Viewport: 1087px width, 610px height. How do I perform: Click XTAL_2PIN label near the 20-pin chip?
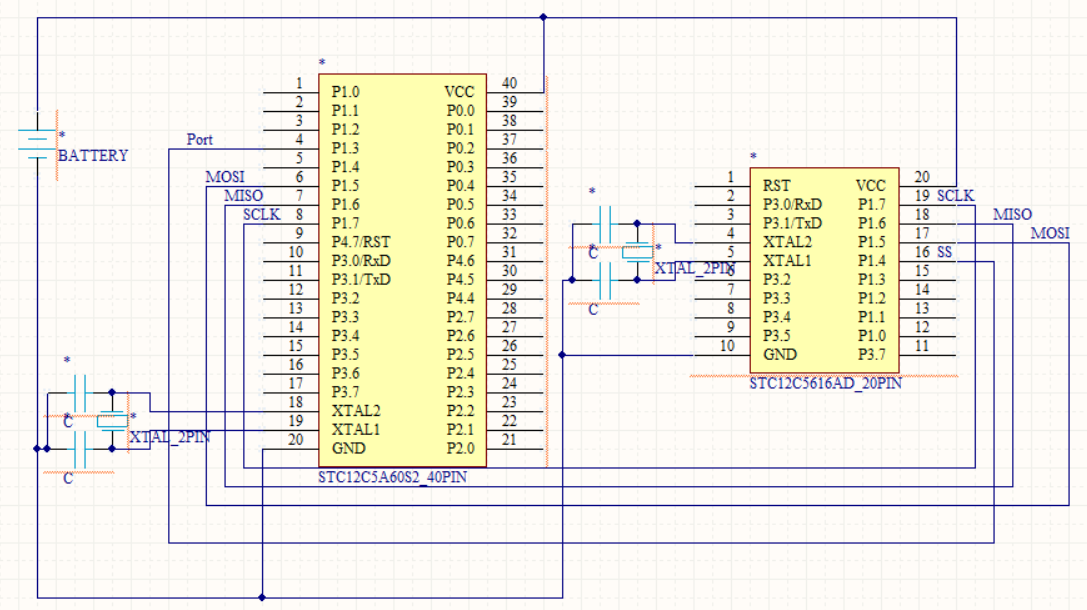click(695, 268)
